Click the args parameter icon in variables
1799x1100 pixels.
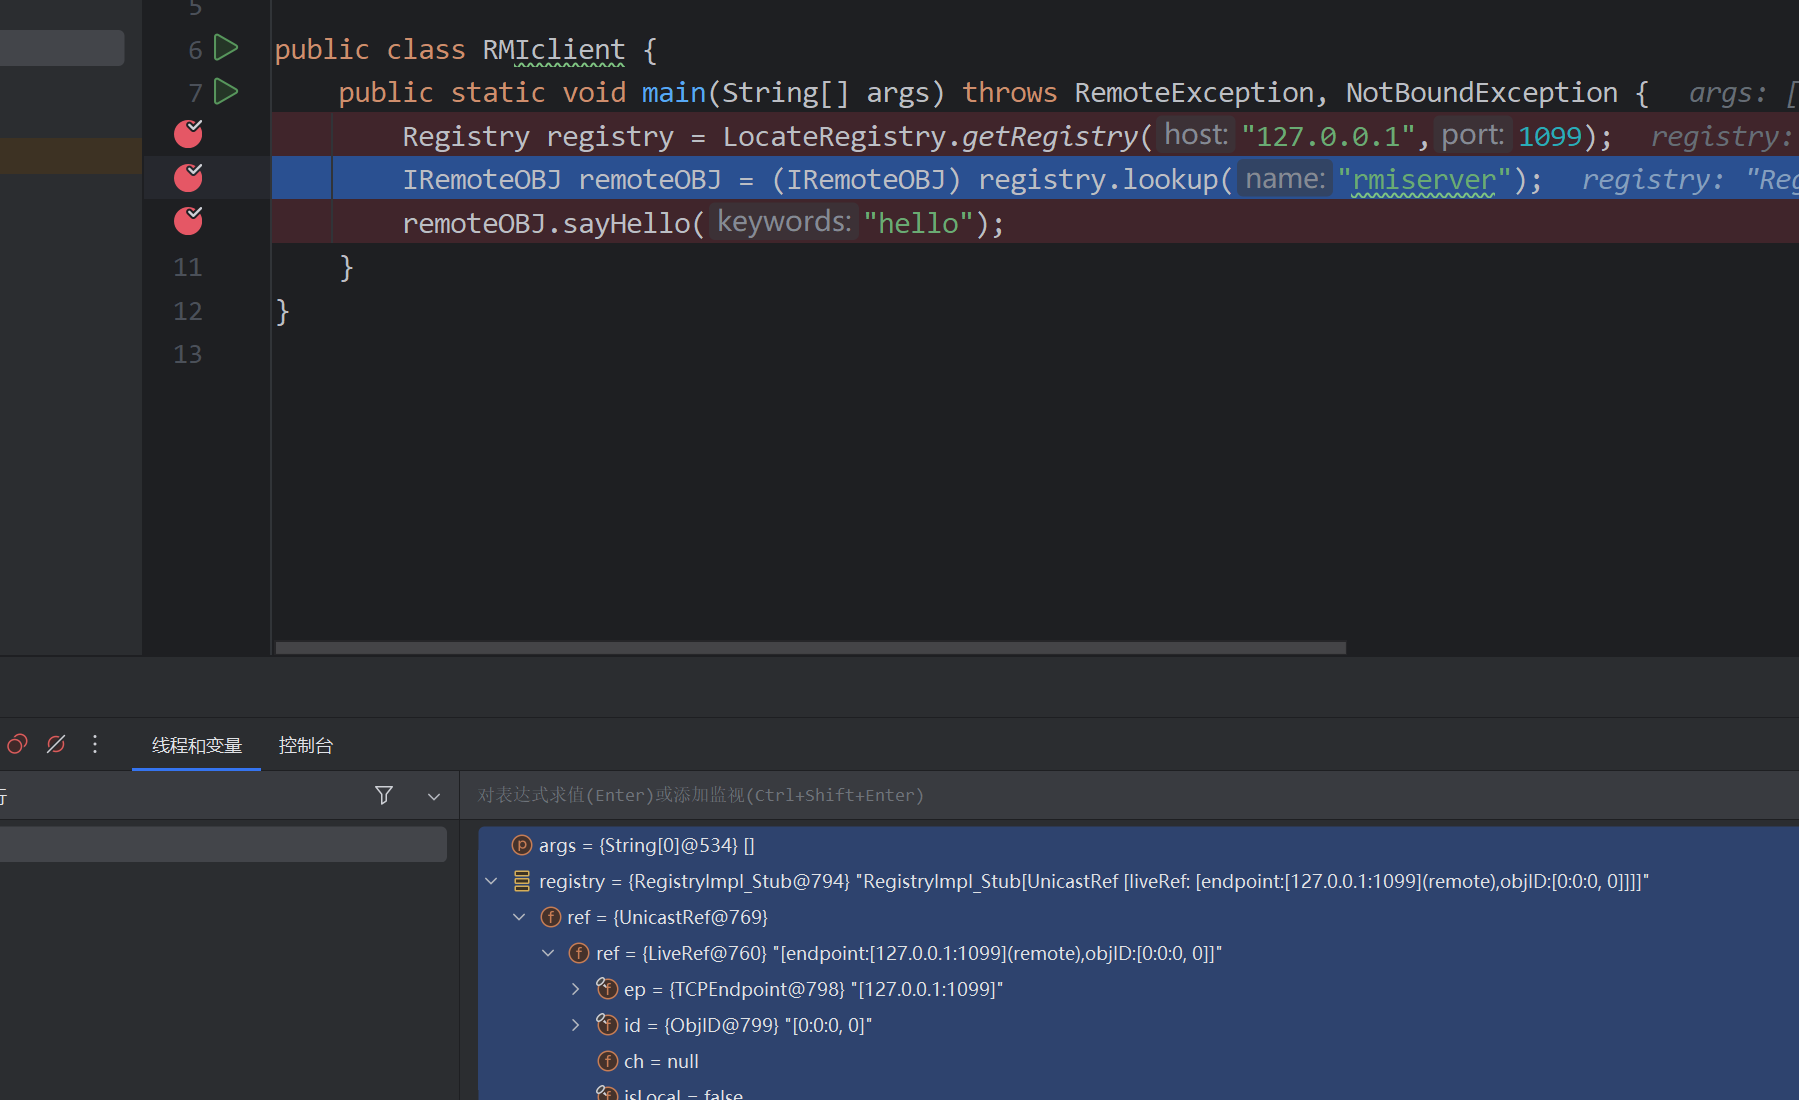coord(521,845)
